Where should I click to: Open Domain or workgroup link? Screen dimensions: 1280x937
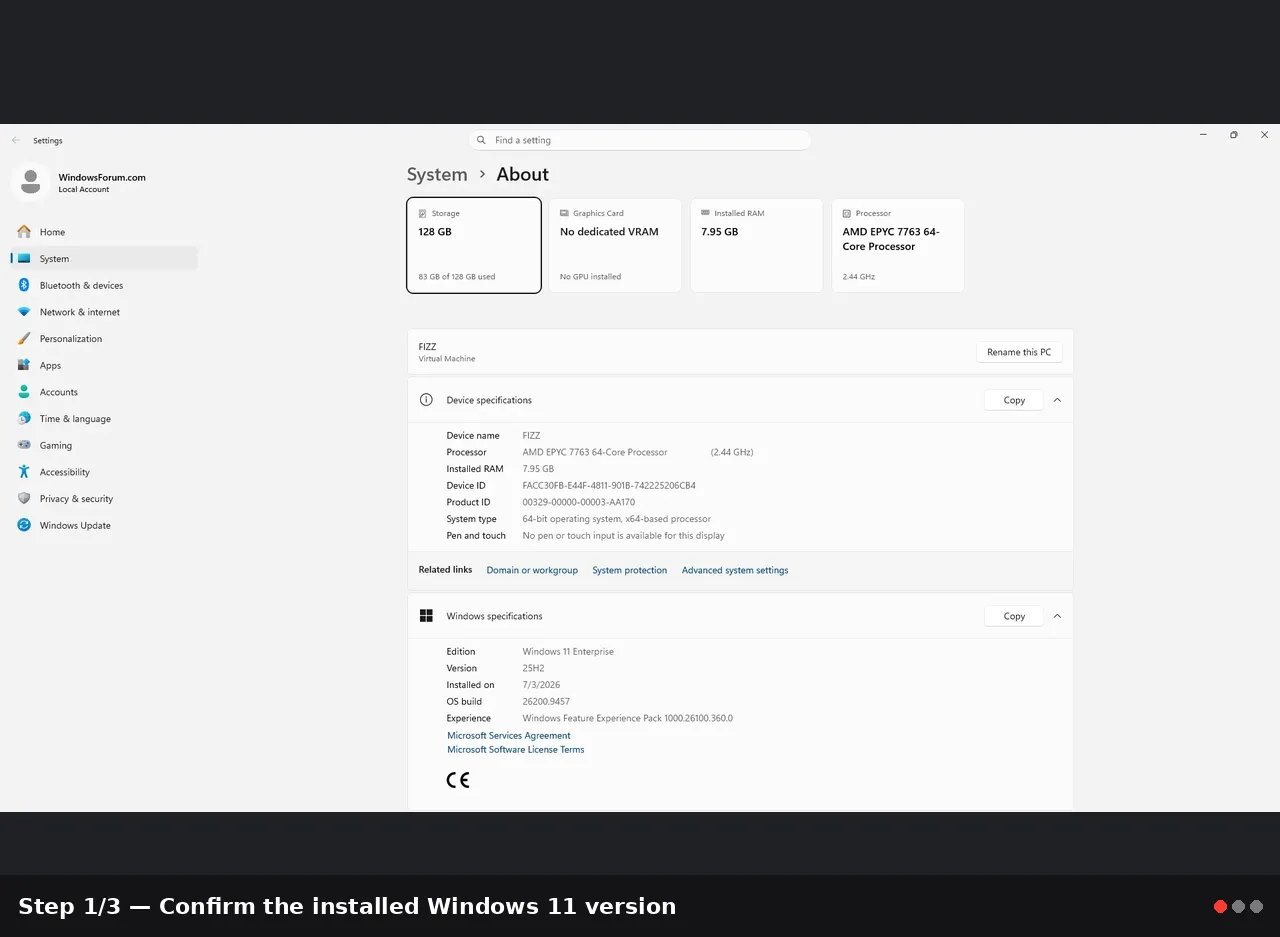coord(532,570)
